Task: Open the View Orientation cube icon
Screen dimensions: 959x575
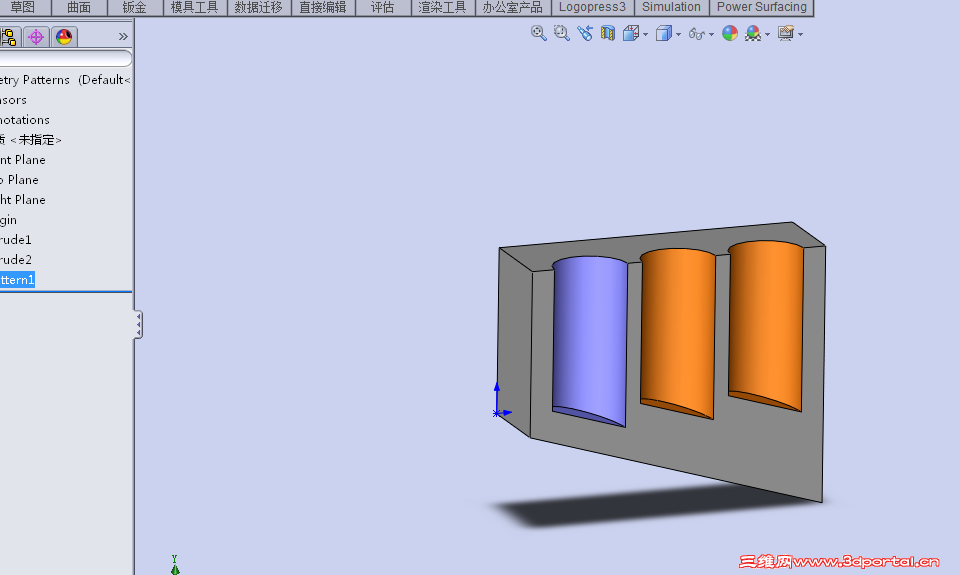Action: (631, 33)
